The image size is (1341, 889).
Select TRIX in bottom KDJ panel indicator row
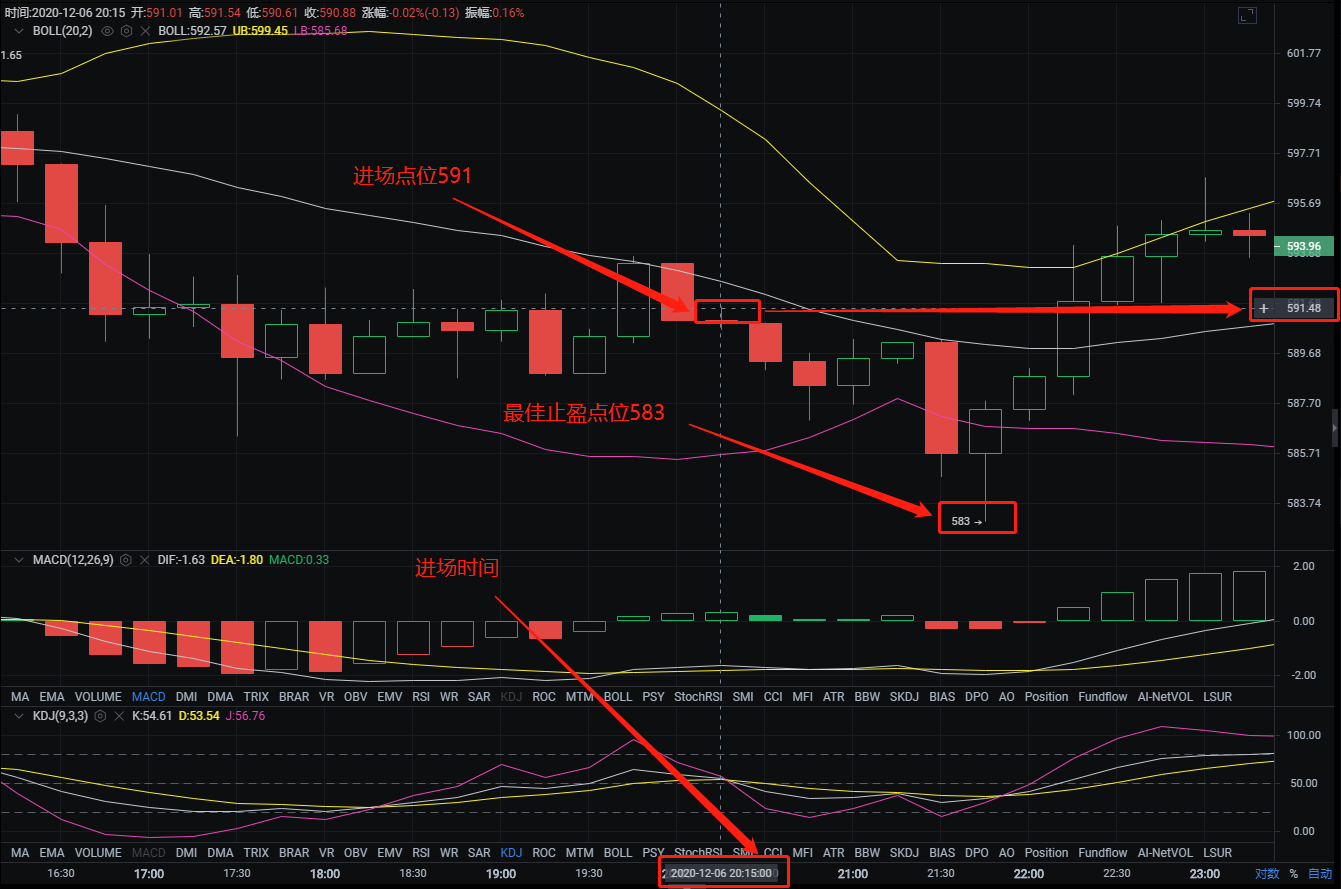(256, 853)
